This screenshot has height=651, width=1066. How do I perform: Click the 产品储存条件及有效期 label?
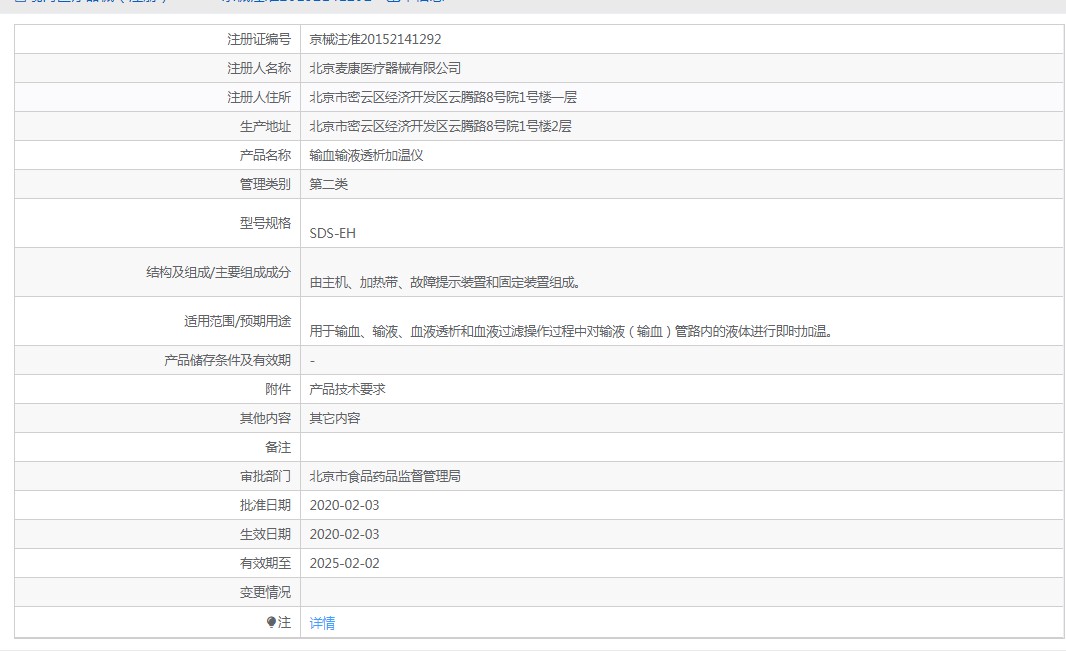pos(228,360)
